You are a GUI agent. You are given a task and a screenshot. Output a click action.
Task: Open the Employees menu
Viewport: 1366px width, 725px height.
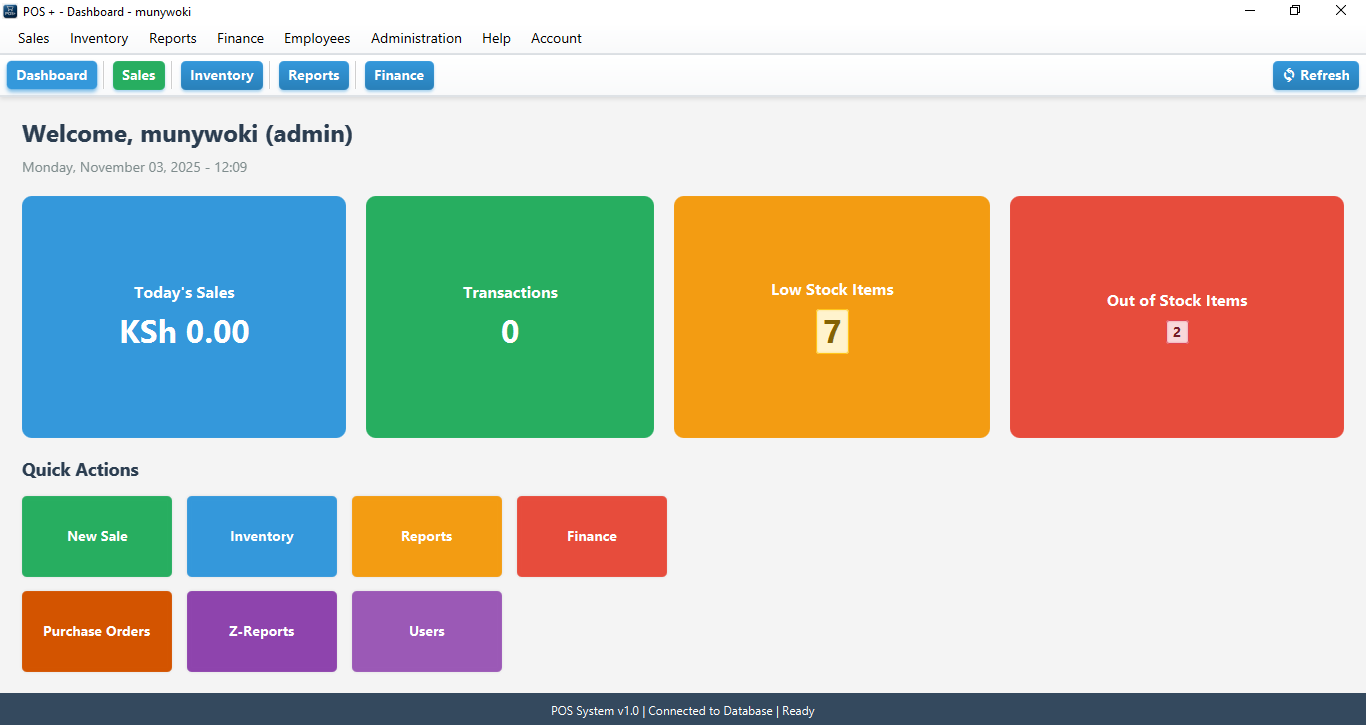(317, 38)
